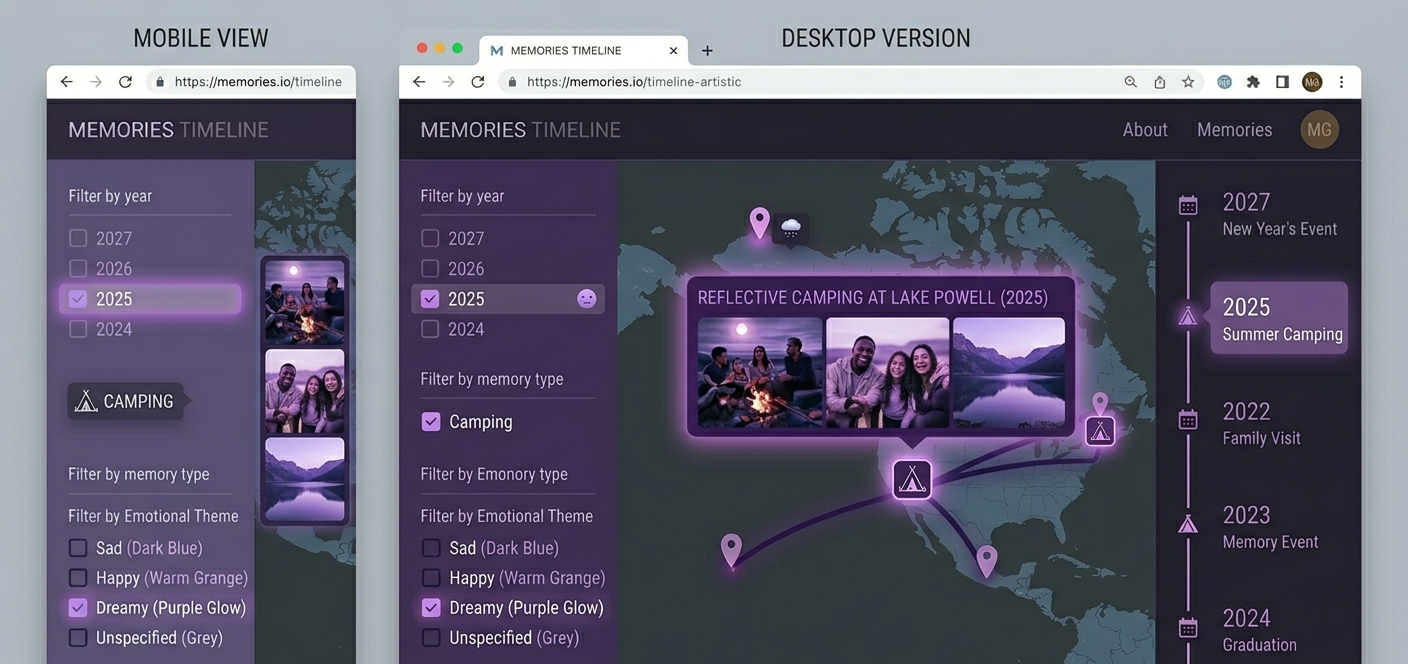Click the snow cloud weather icon on the map

click(791, 229)
